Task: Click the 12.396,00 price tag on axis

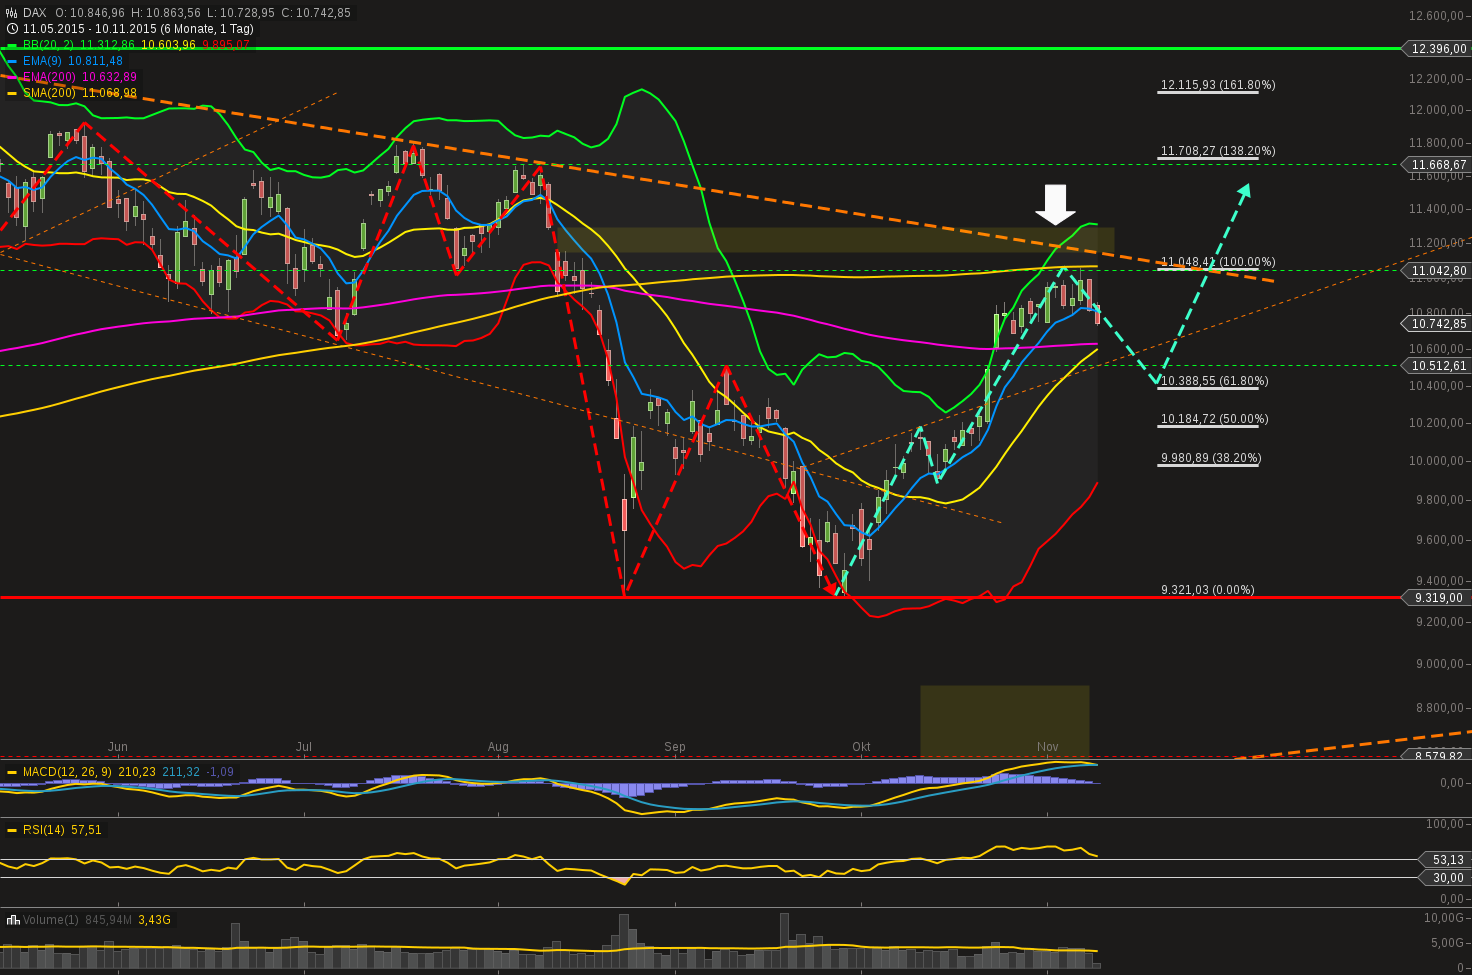Action: (x=1438, y=48)
